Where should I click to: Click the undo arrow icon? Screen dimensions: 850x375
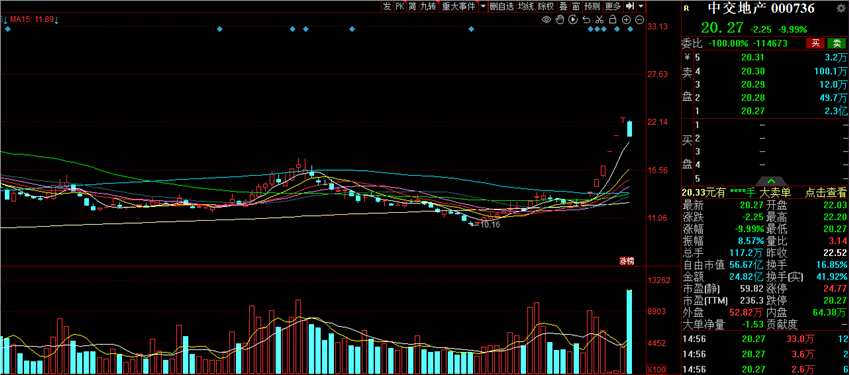click(587, 20)
